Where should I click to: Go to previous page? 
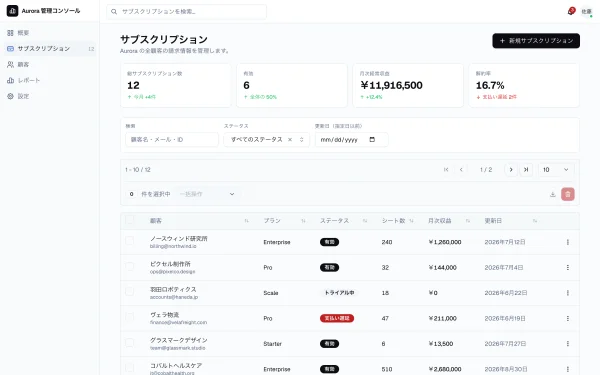(461, 170)
